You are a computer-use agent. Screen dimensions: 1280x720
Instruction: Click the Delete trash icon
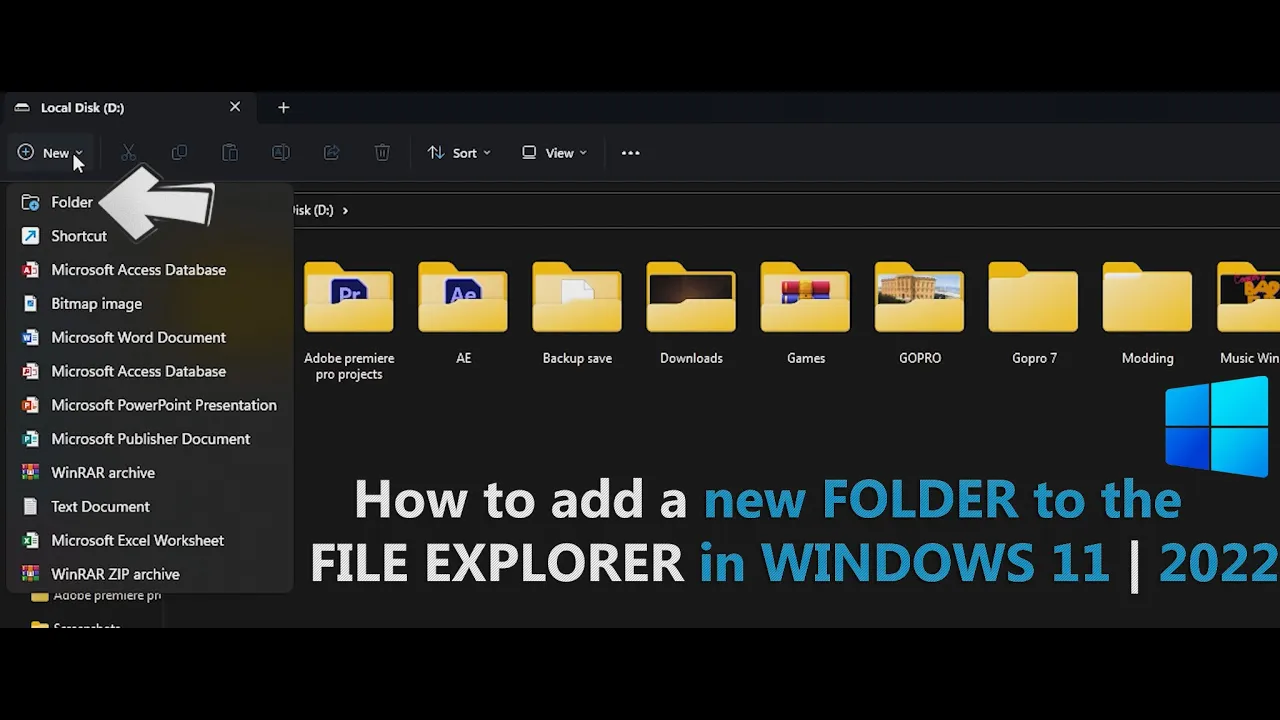(x=382, y=153)
